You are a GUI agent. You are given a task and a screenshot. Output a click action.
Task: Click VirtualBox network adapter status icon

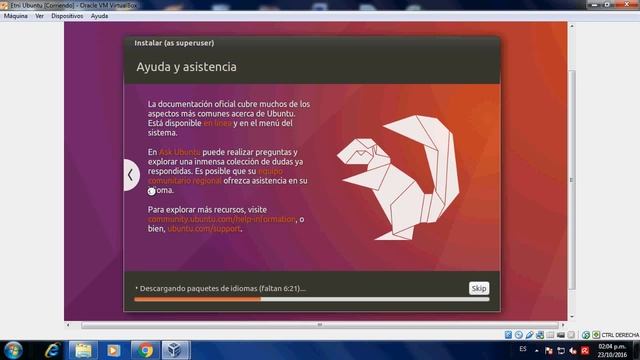540,335
